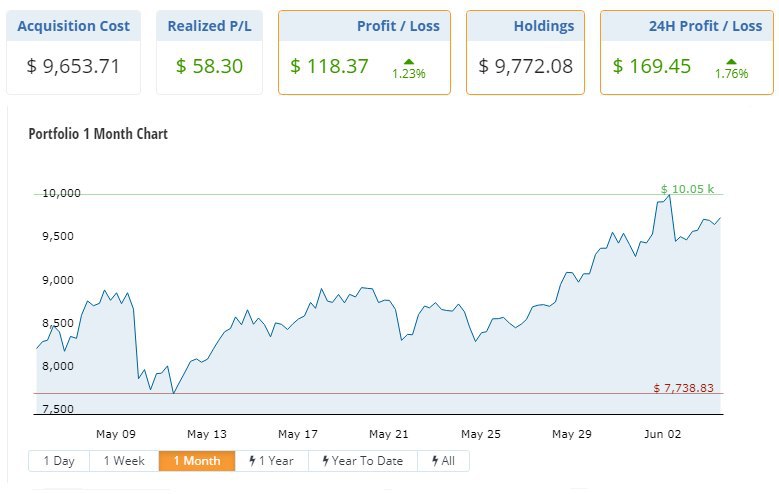The image size is (779, 494).
Task: Click the red $7,738.83 low marker label
Action: coord(683,387)
